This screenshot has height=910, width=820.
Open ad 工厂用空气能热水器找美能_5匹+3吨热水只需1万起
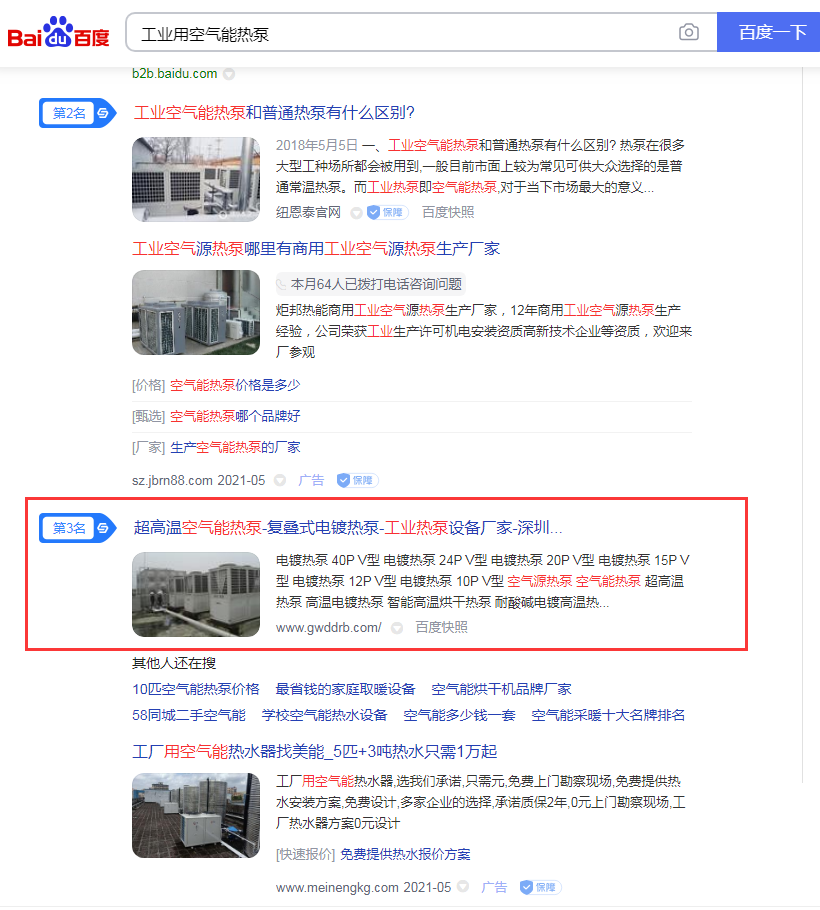(x=315, y=752)
